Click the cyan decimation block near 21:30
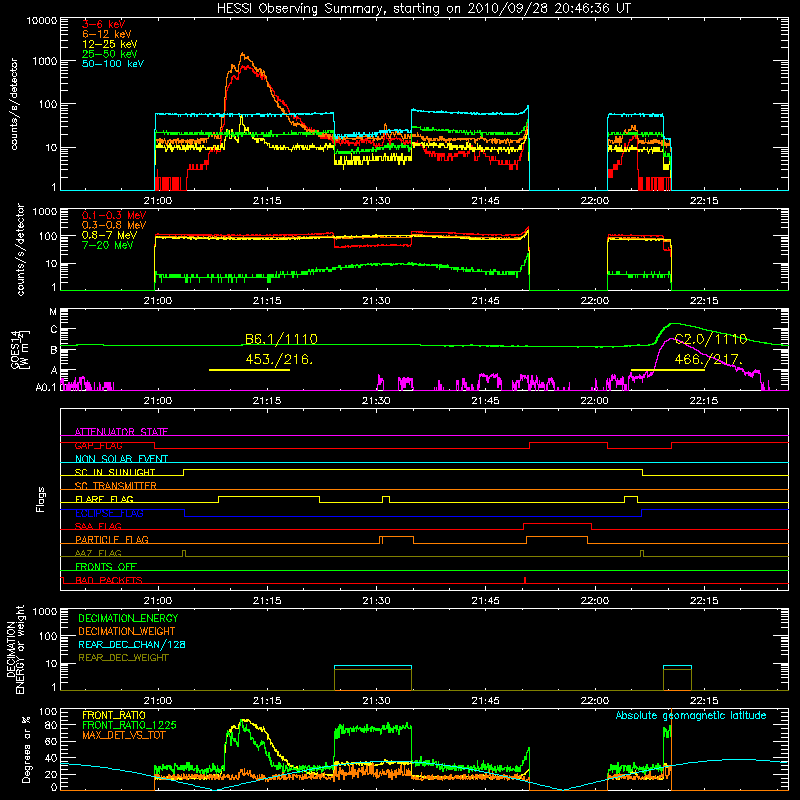This screenshot has width=800, height=800. [x=373, y=666]
